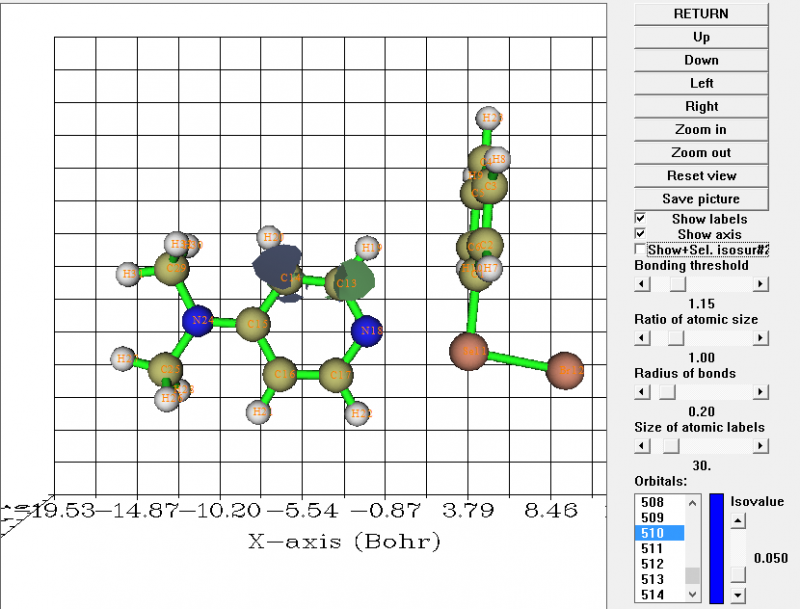Viewport: 800px width, 609px height.
Task: Click the ratio of atomic size slider thumb
Action: [x=676, y=338]
